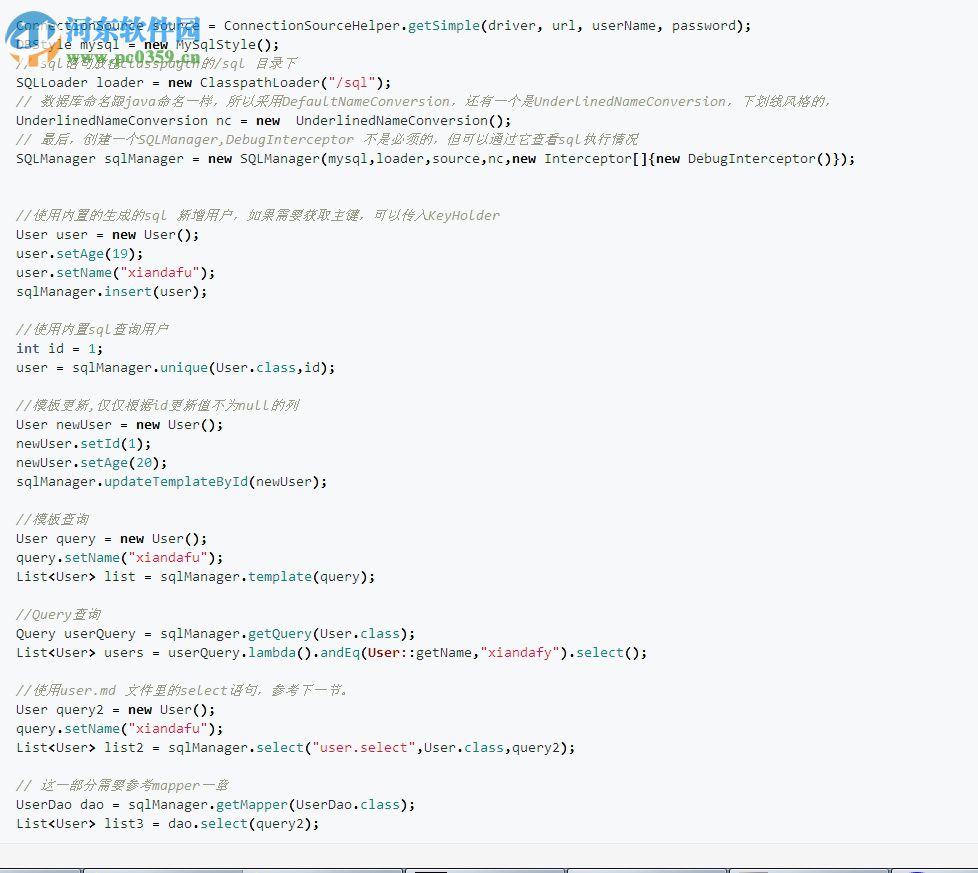Click the 'SQLLoader loader = new ClasspathLoader' line
Viewport: 978px width, 873px height.
pyautogui.click(x=204, y=83)
